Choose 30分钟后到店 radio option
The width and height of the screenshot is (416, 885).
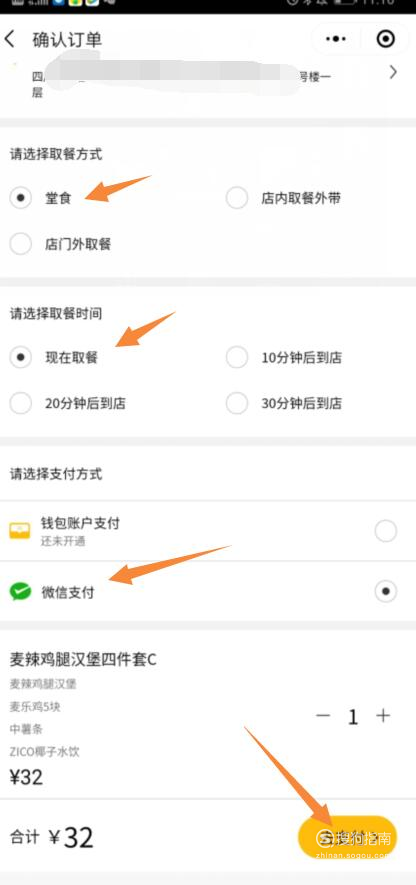237,403
